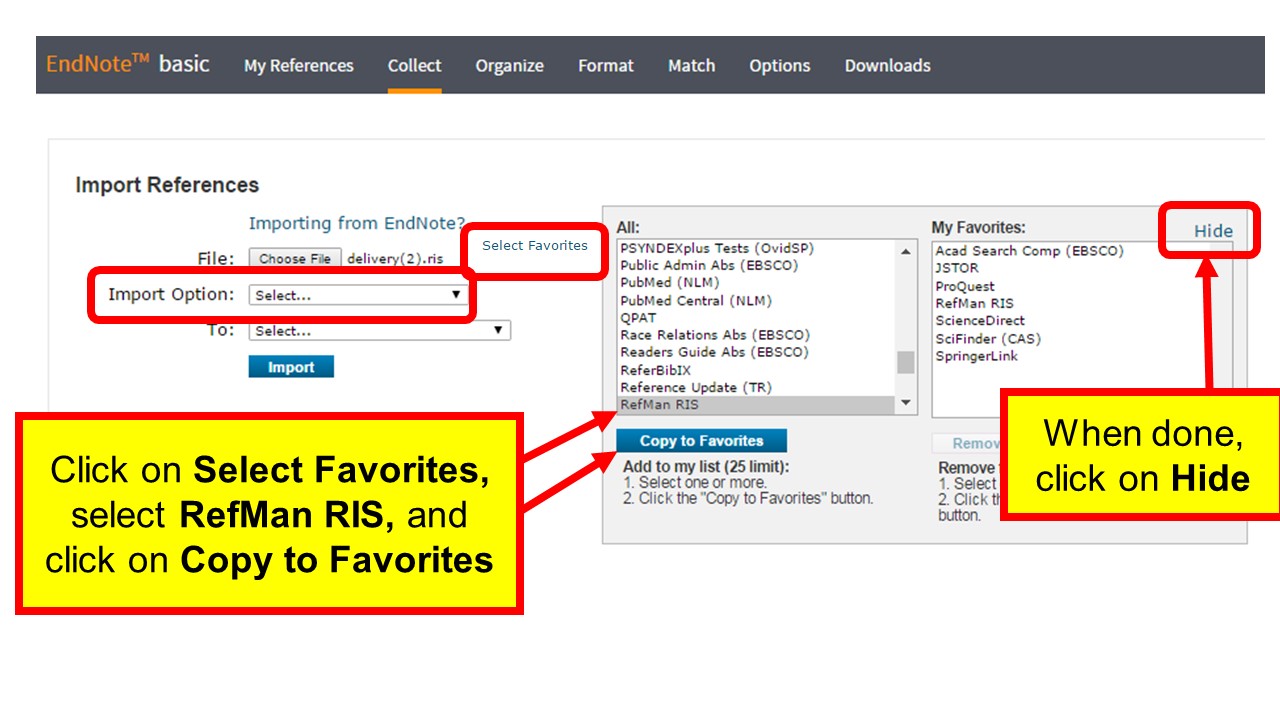Select SpringerLink in My Favorites
Screen dimensions: 1280x720
coord(977,356)
